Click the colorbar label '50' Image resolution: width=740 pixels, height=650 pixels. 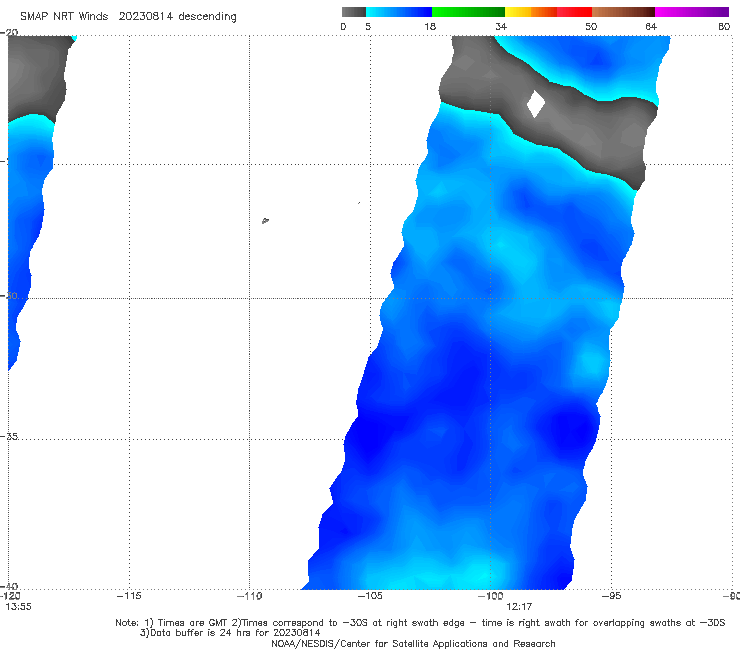click(x=591, y=27)
